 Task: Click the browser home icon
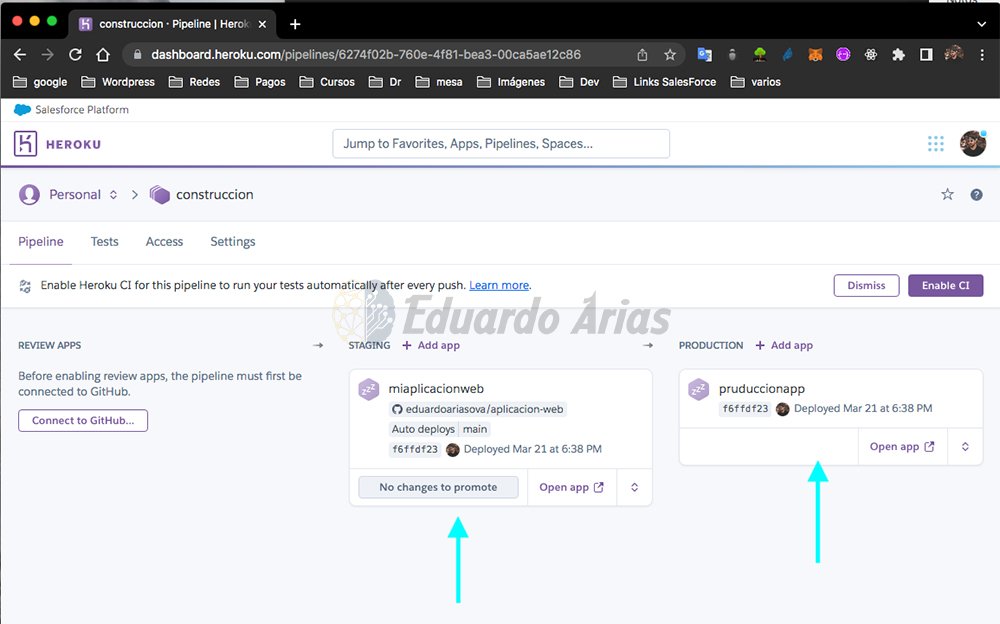tap(103, 55)
